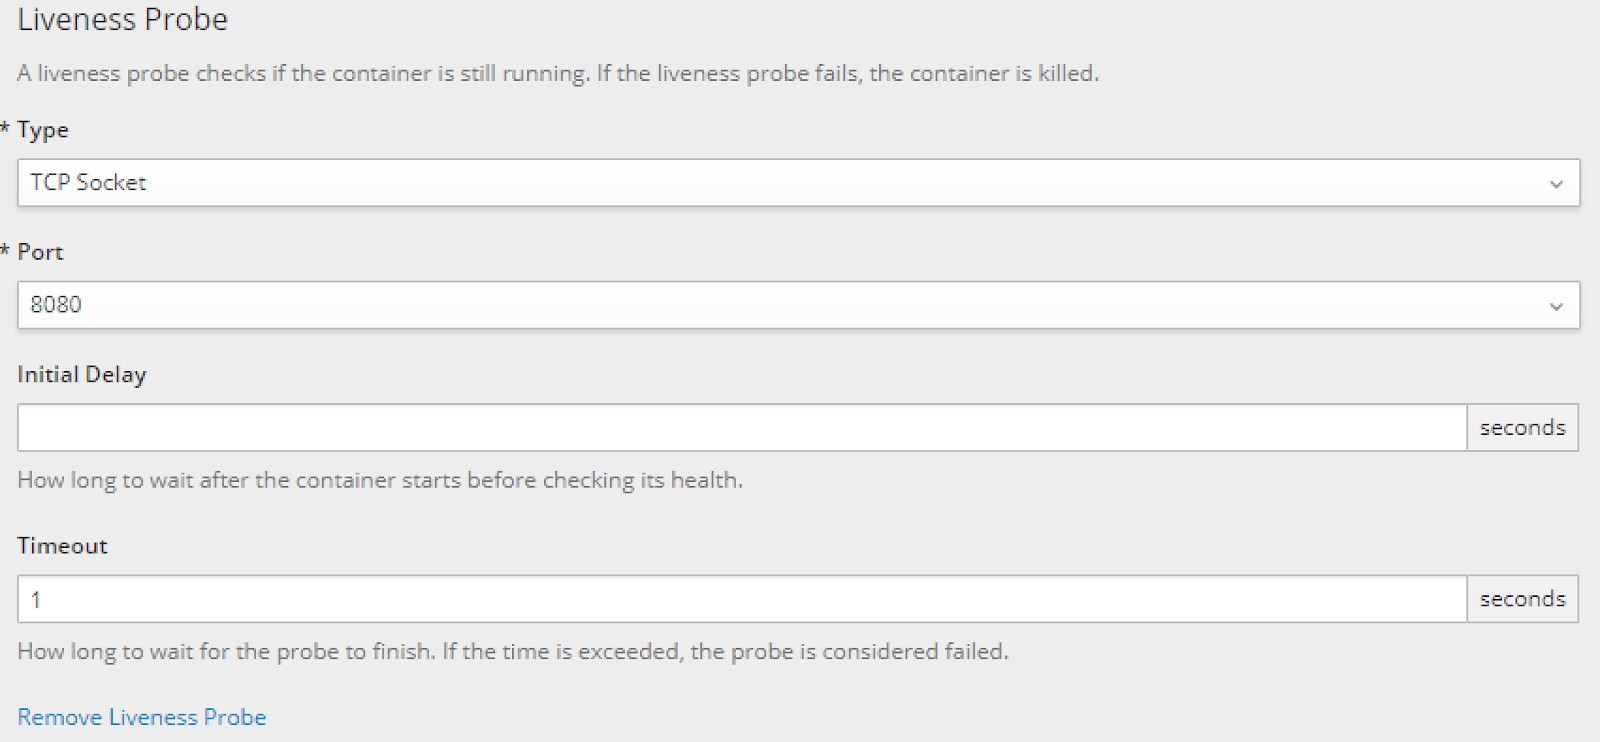Click the liveness probe description text
1600x742 pixels.
(x=558, y=74)
